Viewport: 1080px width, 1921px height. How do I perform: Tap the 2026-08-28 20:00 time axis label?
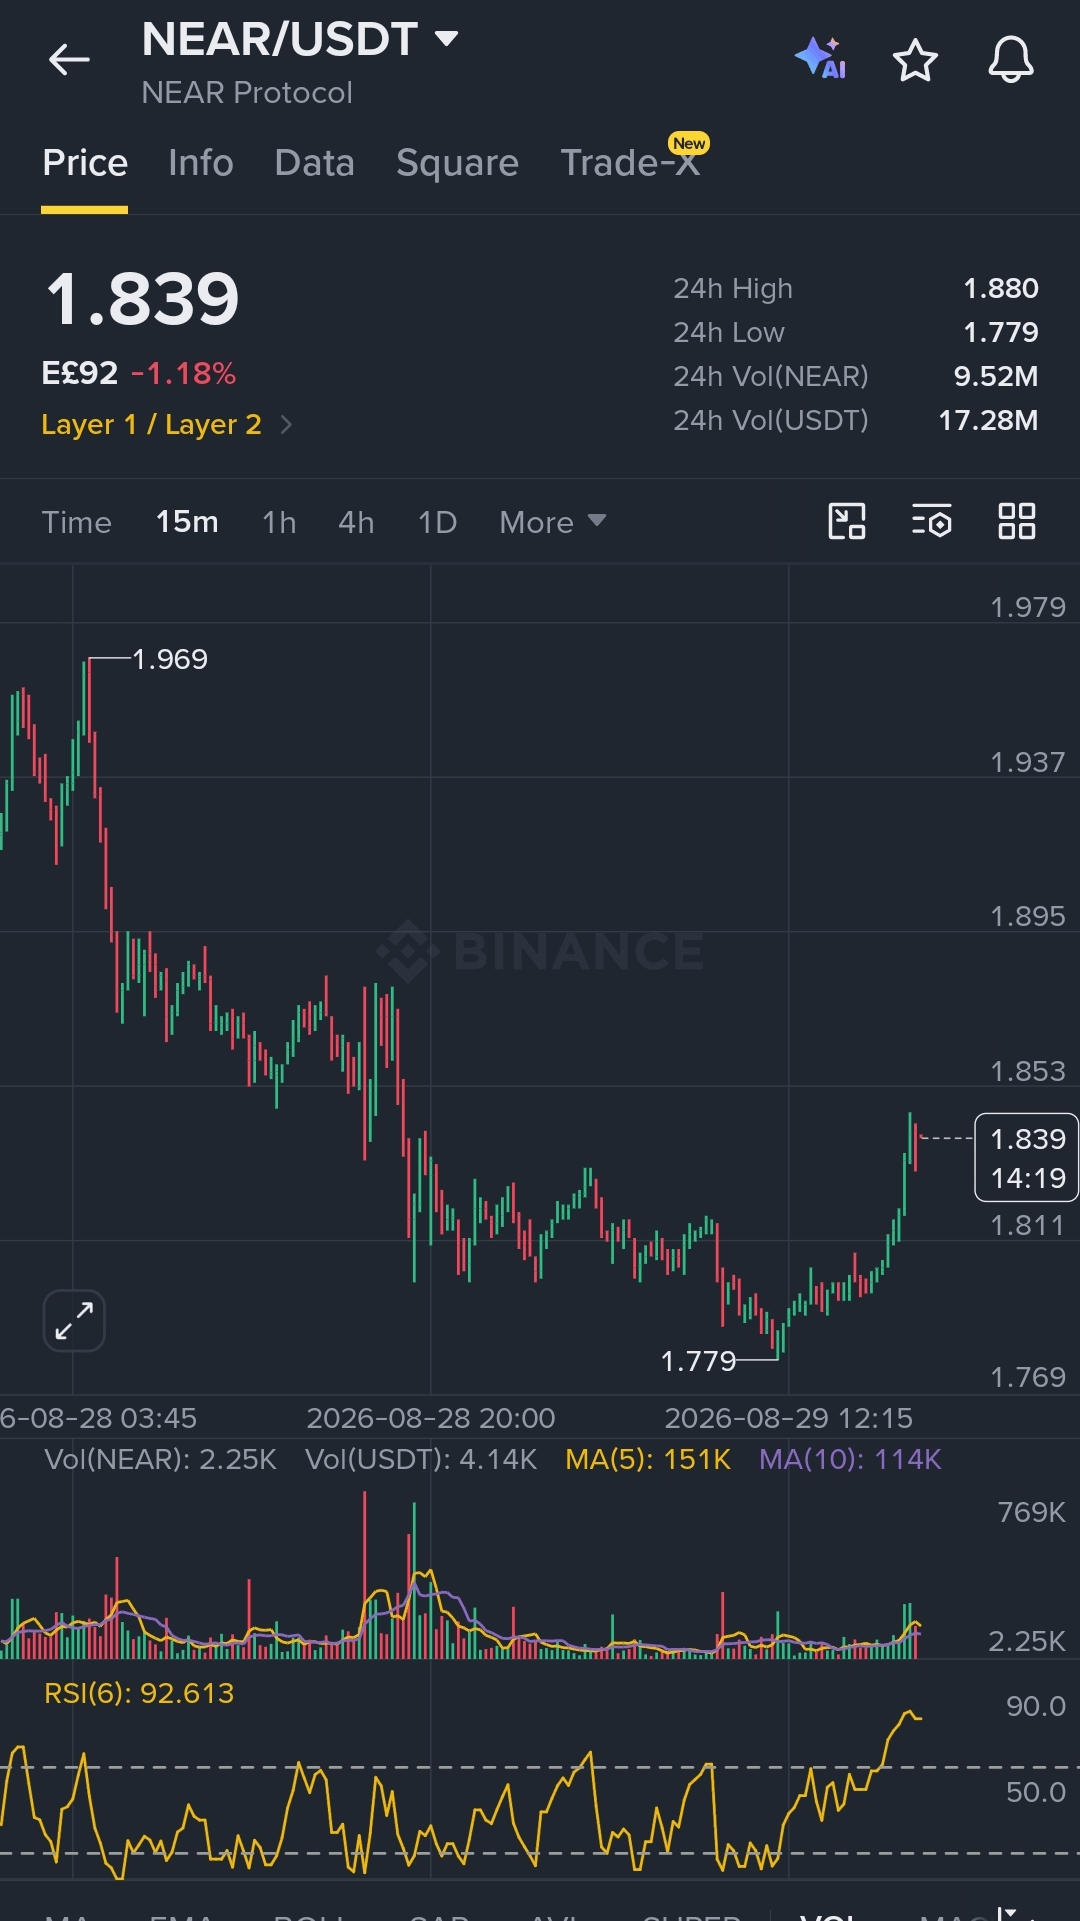pyautogui.click(x=430, y=1418)
